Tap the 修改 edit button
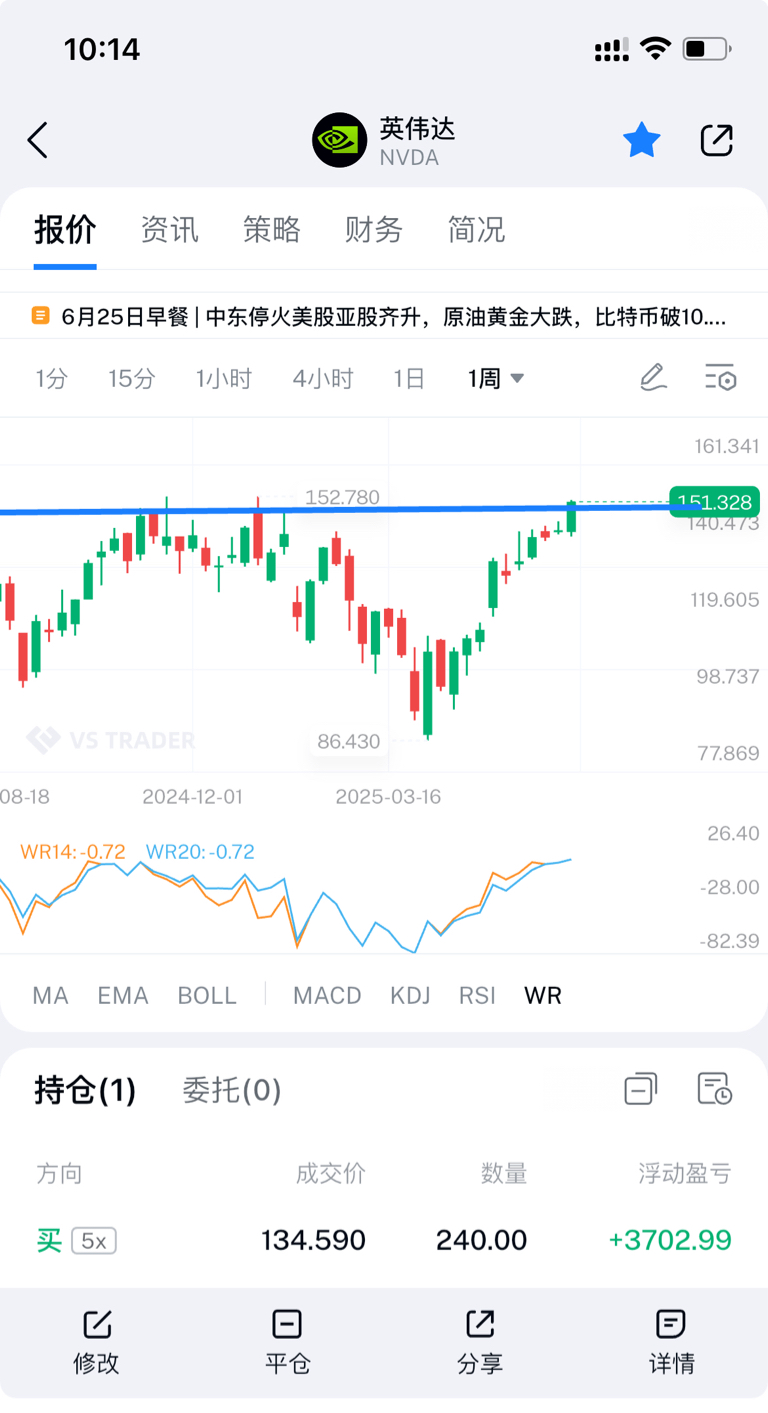The width and height of the screenshot is (768, 1413). (96, 1341)
